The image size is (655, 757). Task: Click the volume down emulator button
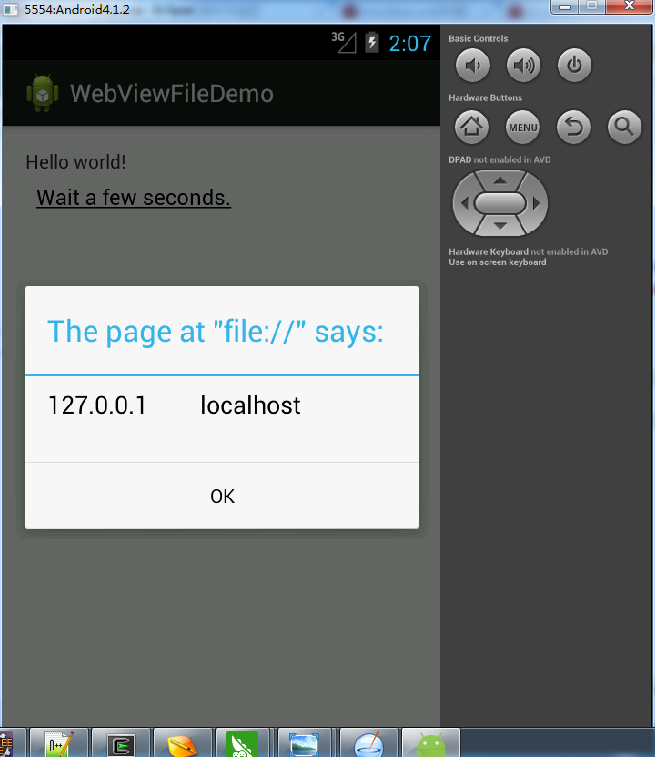pos(473,65)
